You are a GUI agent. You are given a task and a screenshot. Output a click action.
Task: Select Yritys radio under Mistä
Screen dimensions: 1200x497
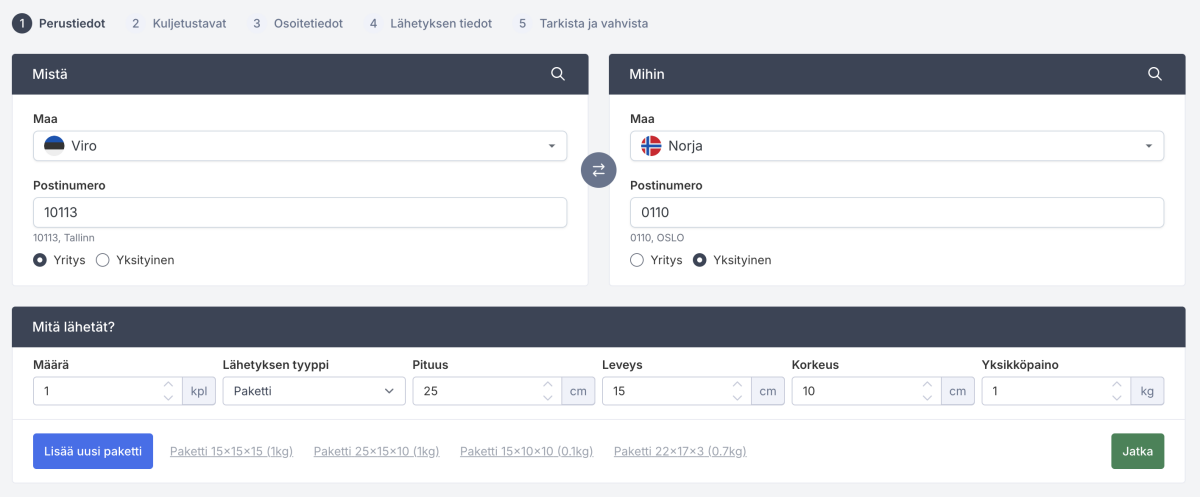click(40, 260)
